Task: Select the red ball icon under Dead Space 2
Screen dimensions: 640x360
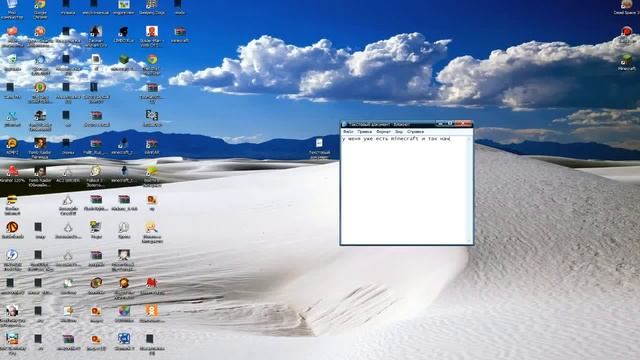Action: pos(627,31)
